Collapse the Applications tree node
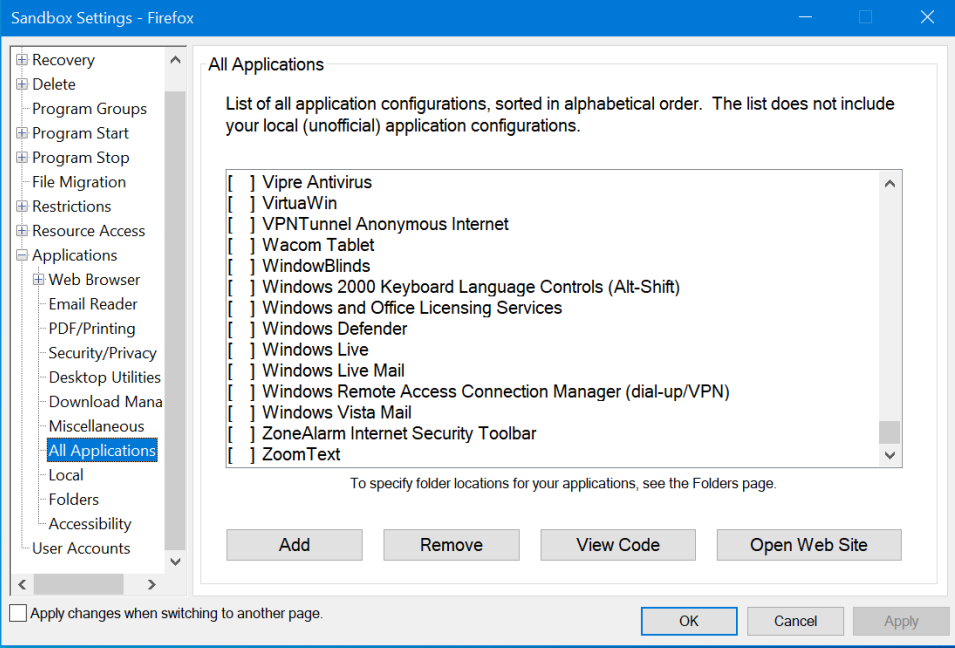 (22, 255)
